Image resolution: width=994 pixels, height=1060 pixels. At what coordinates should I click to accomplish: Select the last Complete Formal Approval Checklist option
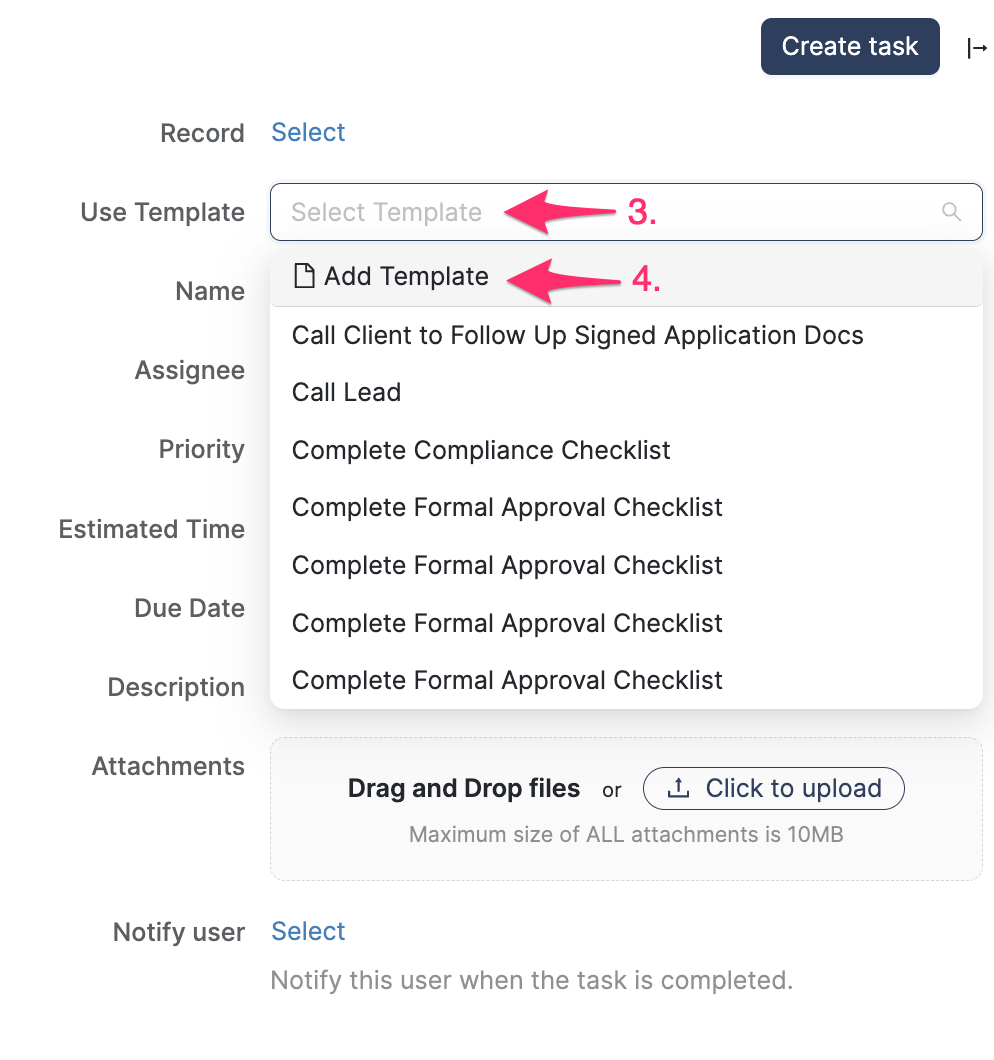(507, 680)
